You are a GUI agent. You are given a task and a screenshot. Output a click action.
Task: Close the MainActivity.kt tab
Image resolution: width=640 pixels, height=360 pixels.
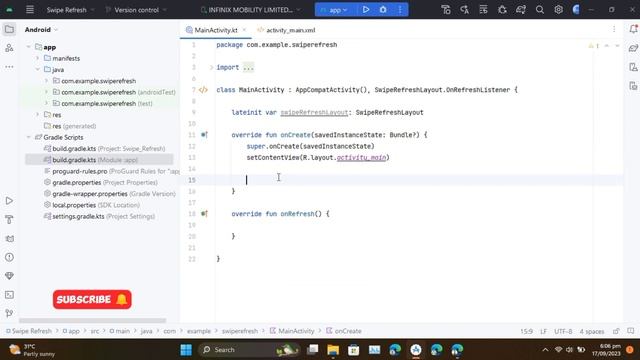(244, 30)
